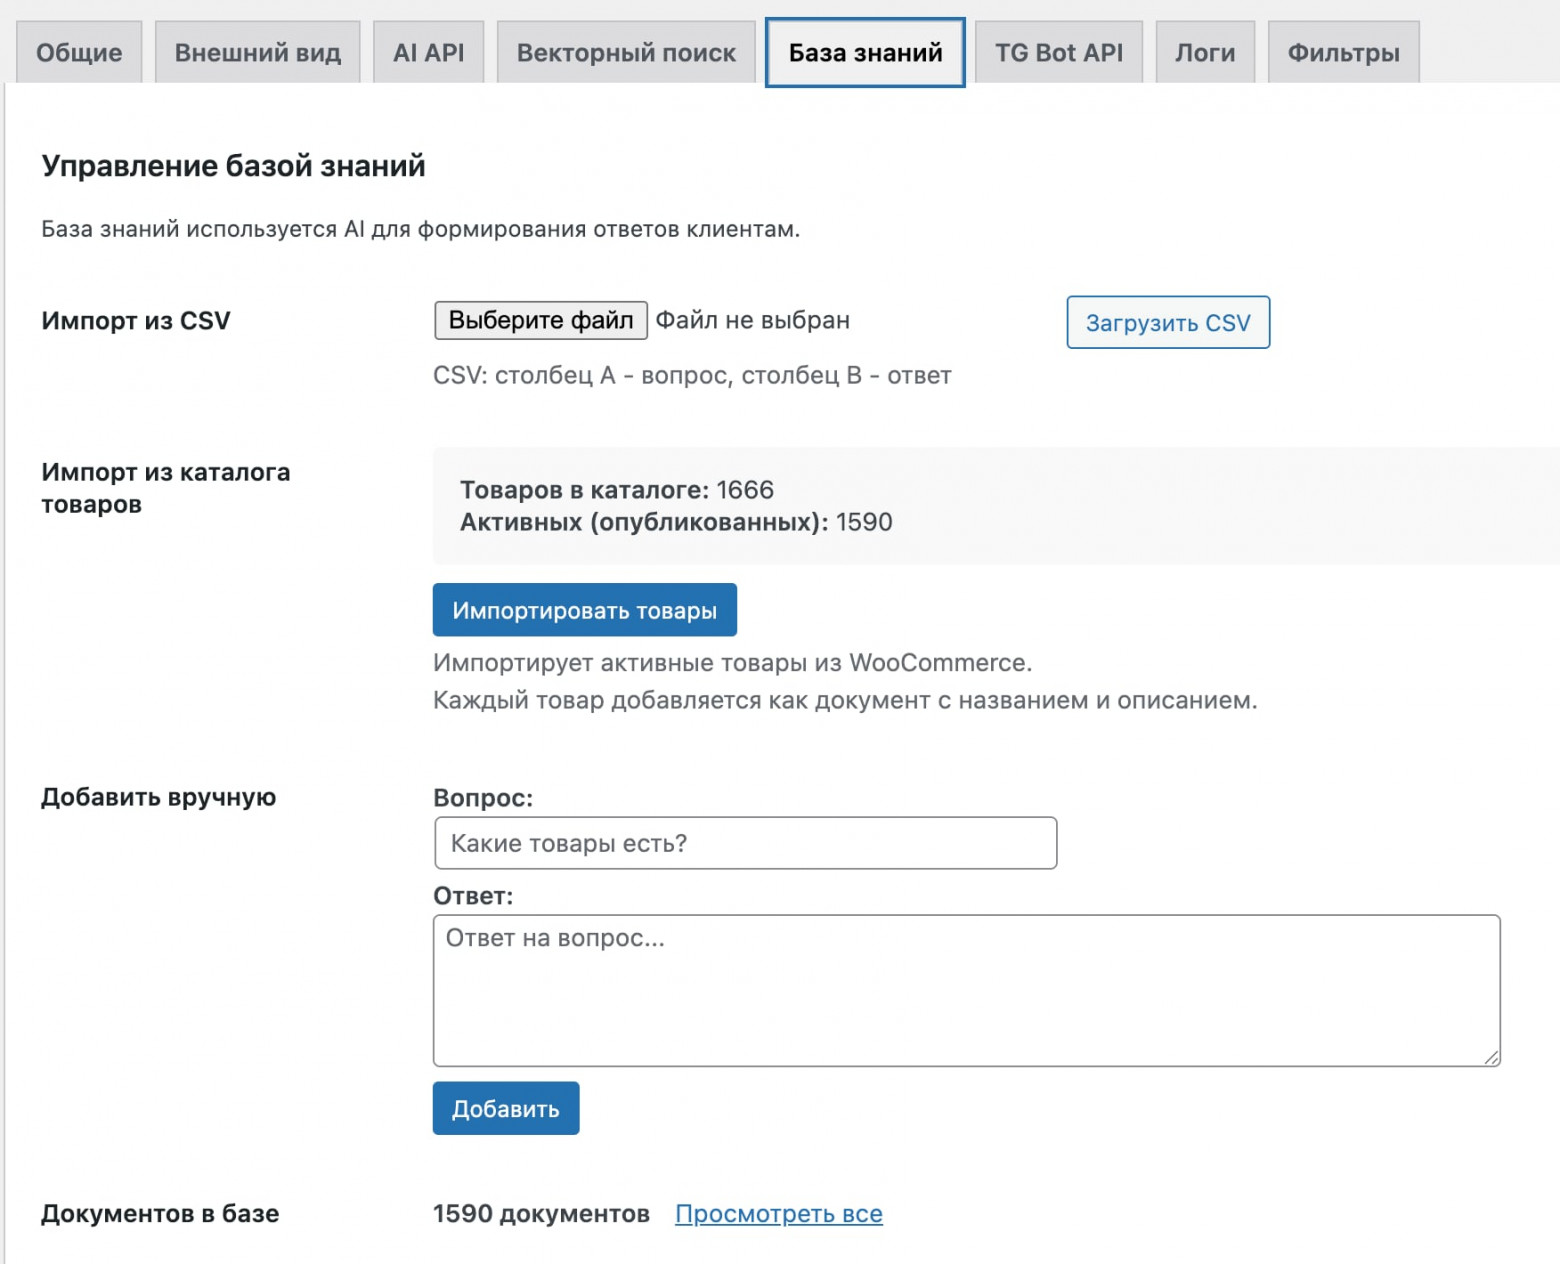Select the База знаний tab
The height and width of the screenshot is (1264, 1560).
click(x=864, y=52)
